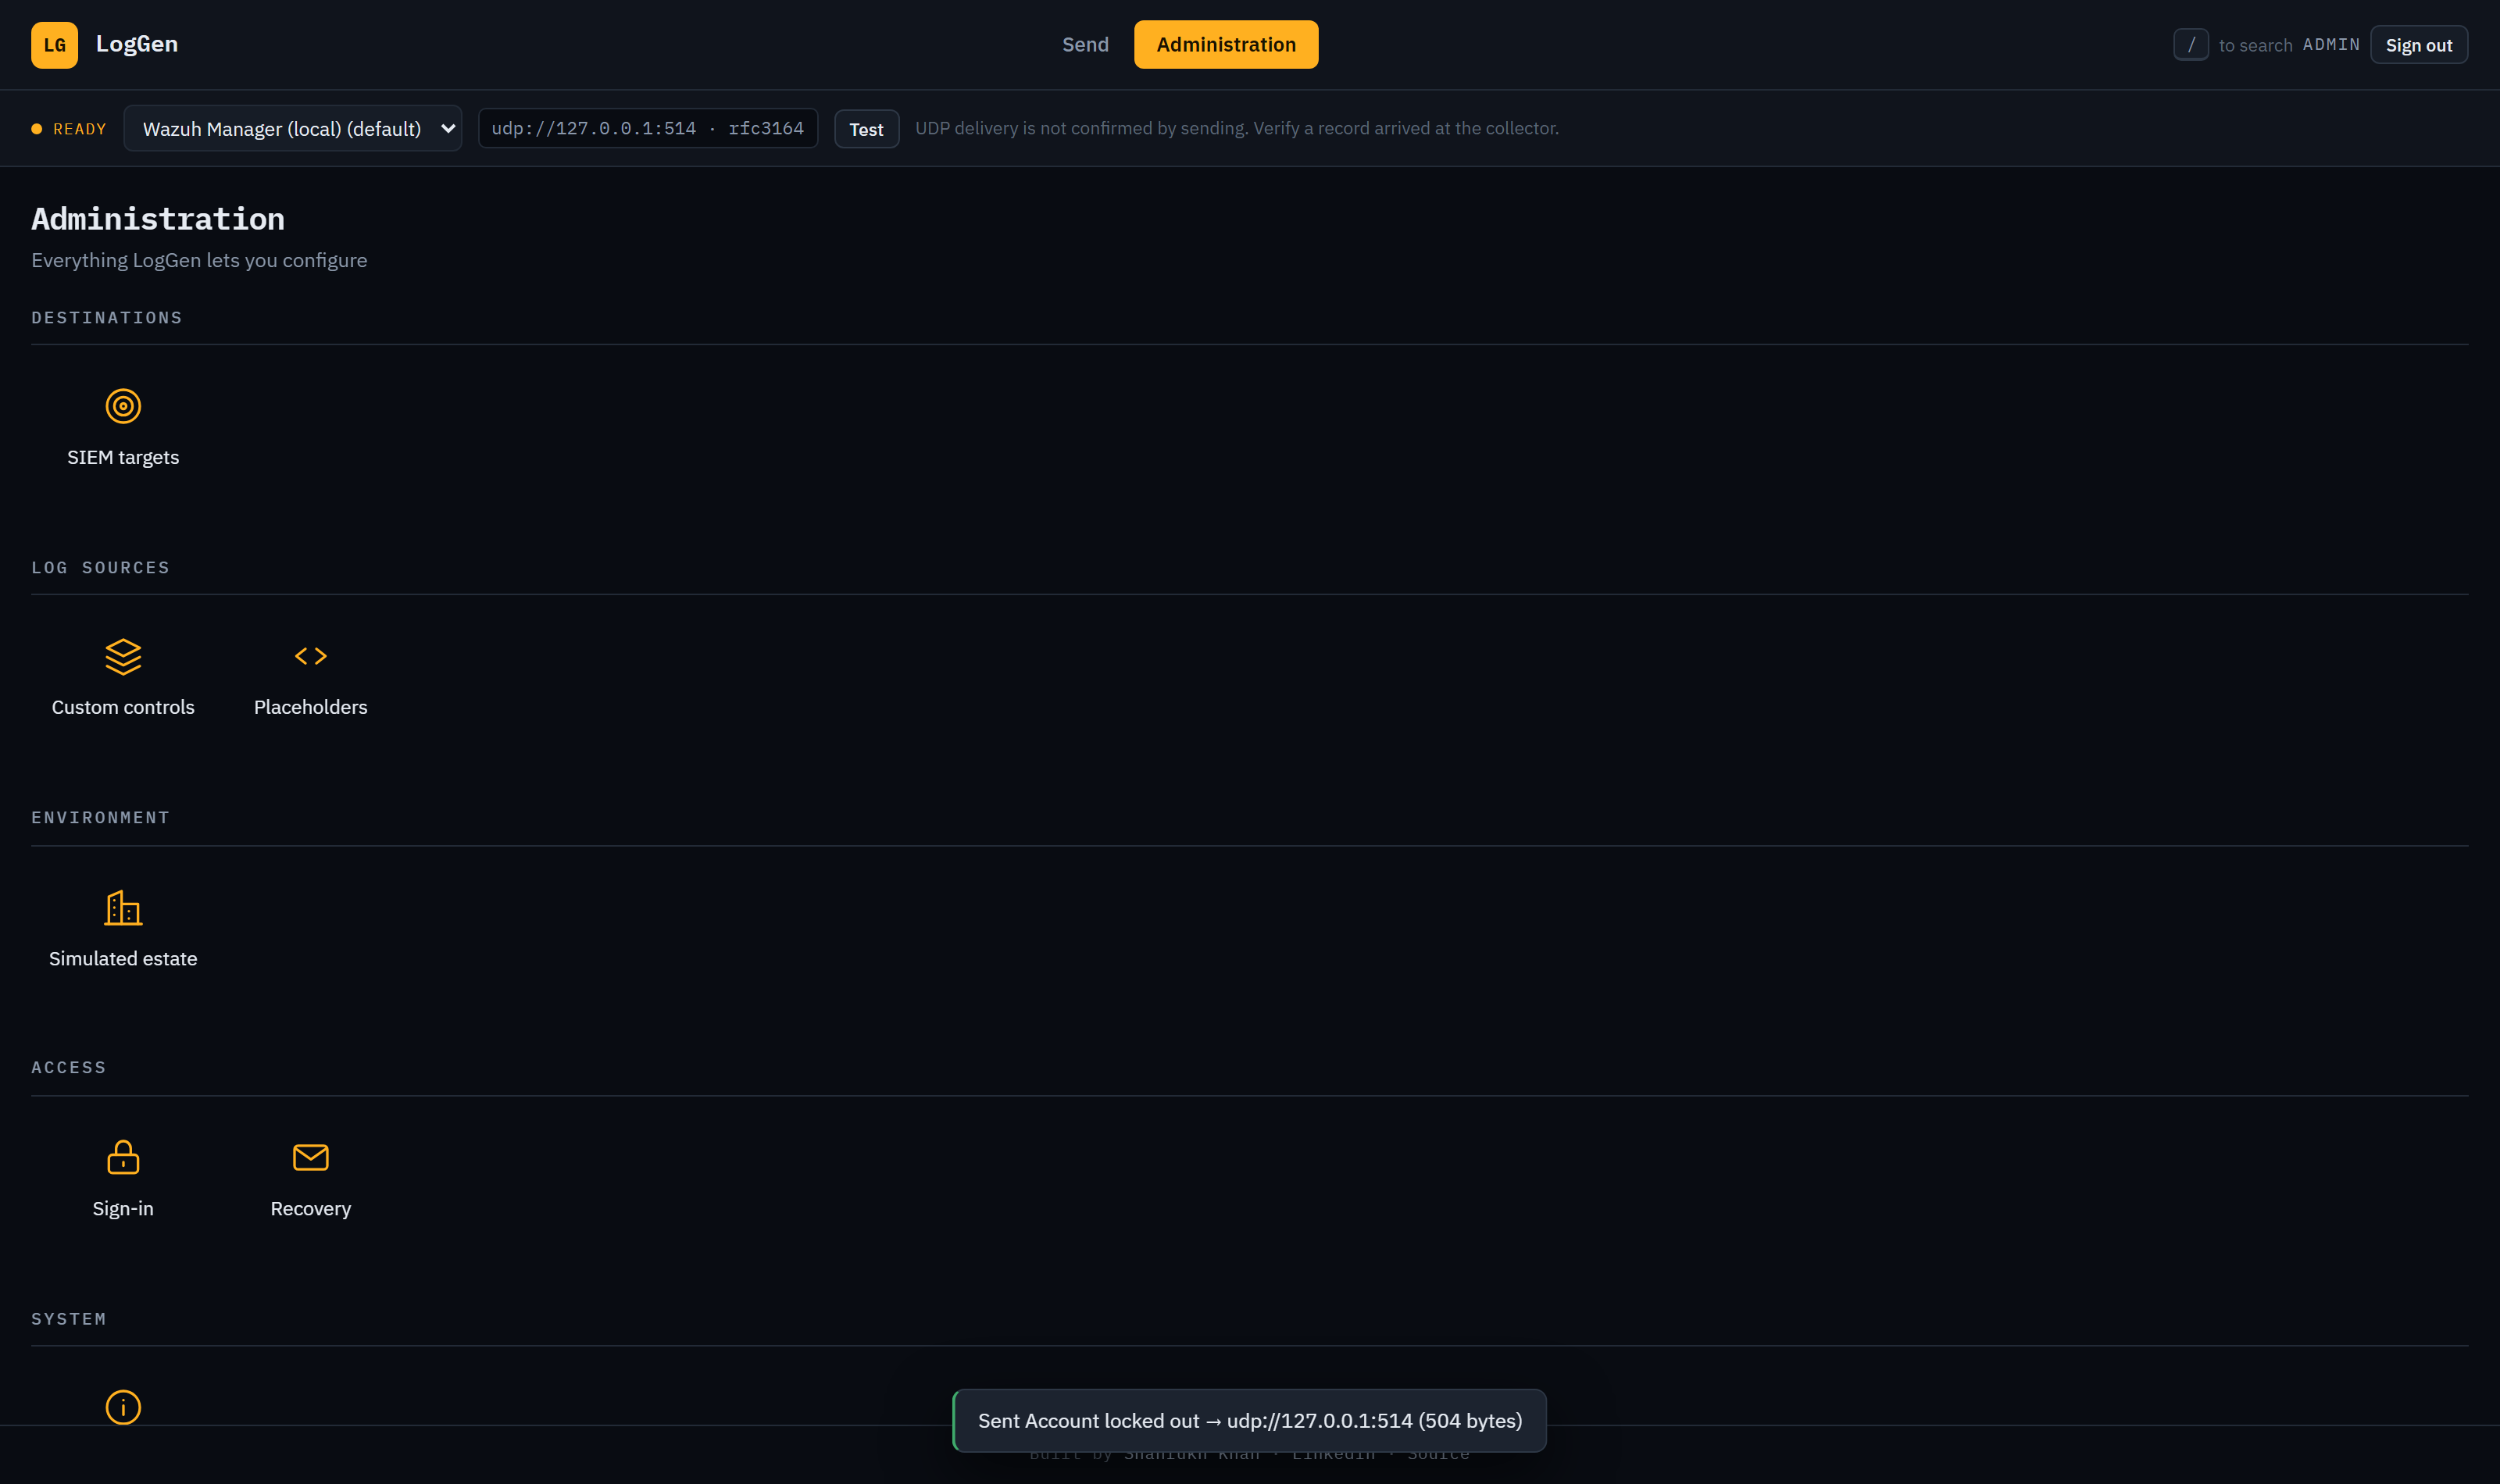
Task: Click the slash search shortcut key
Action: click(x=2190, y=45)
